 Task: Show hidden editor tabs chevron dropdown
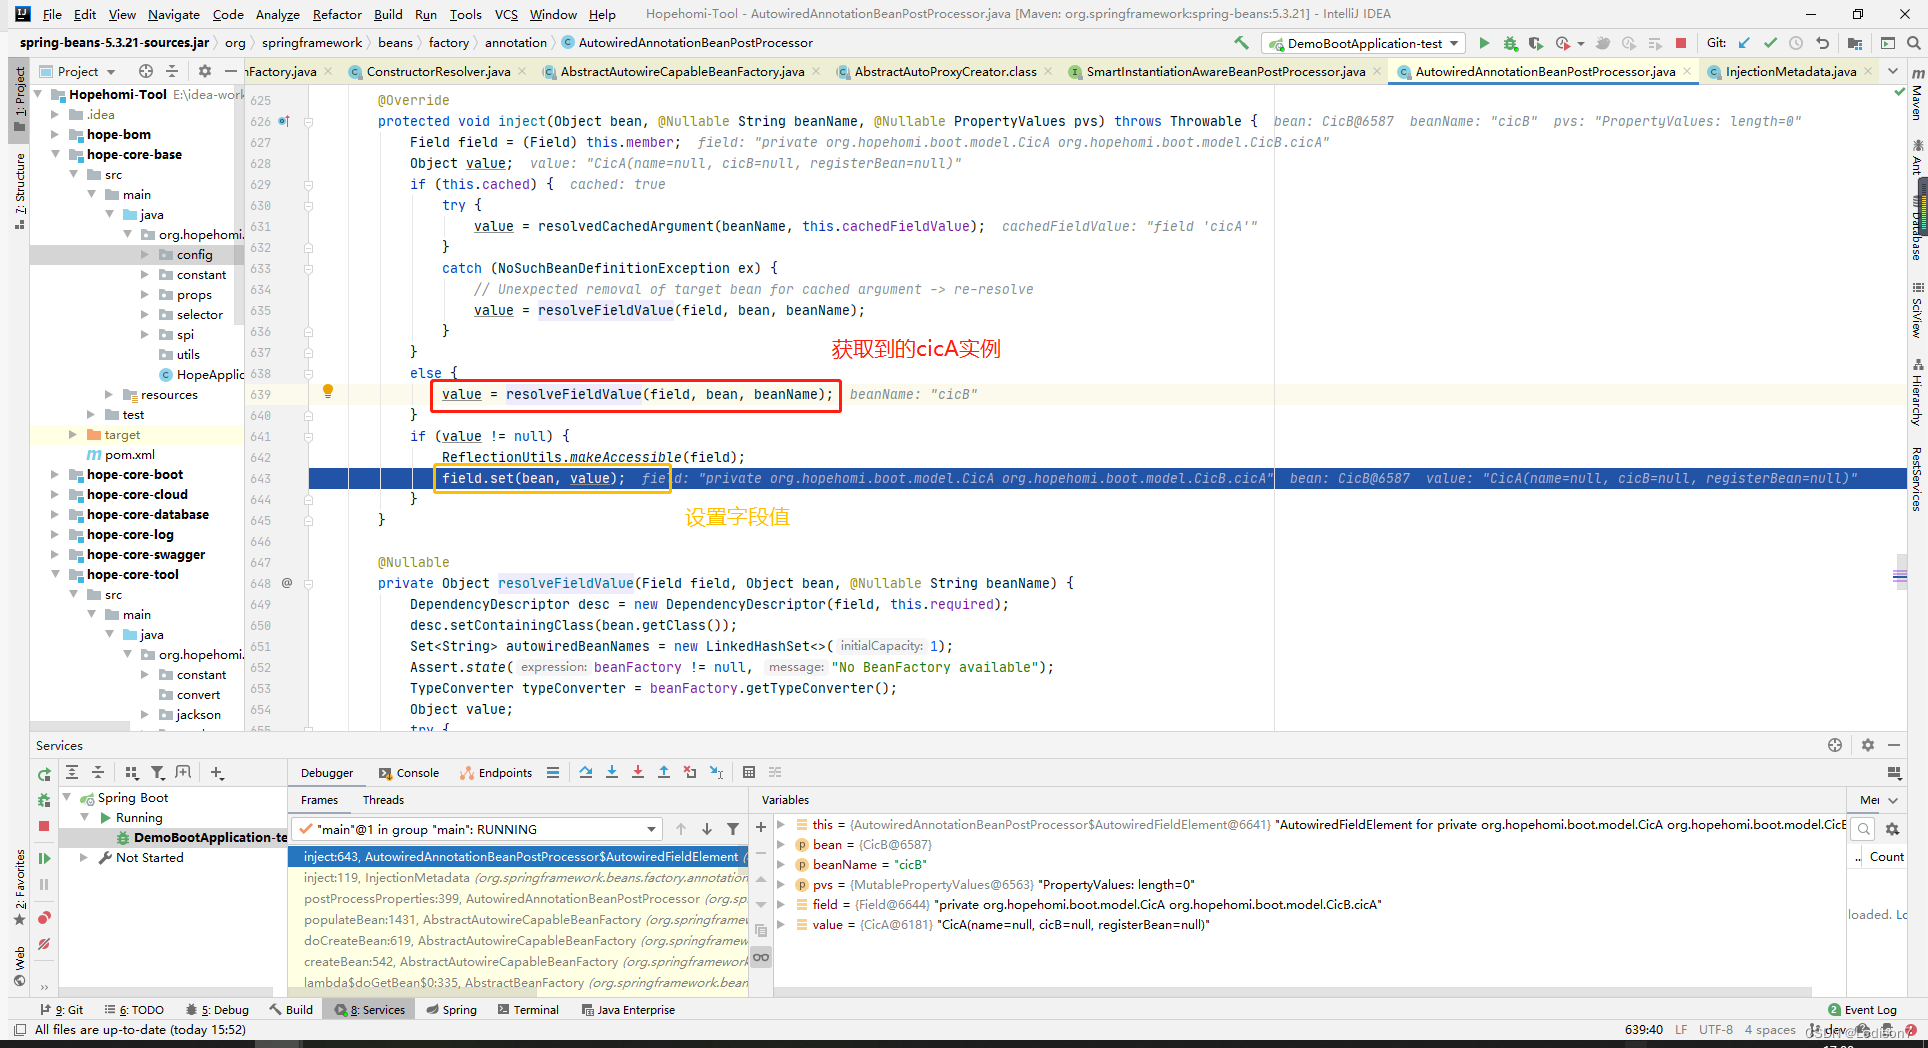pos(1893,71)
